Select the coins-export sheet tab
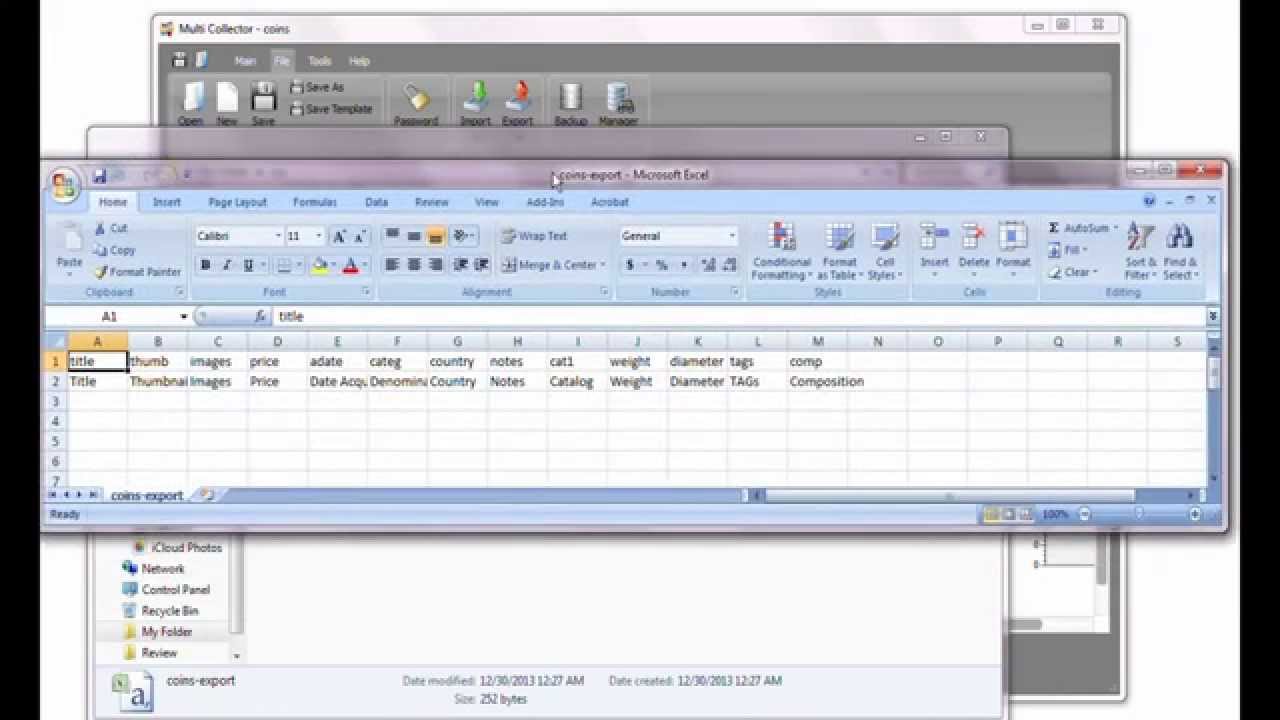 coord(147,495)
